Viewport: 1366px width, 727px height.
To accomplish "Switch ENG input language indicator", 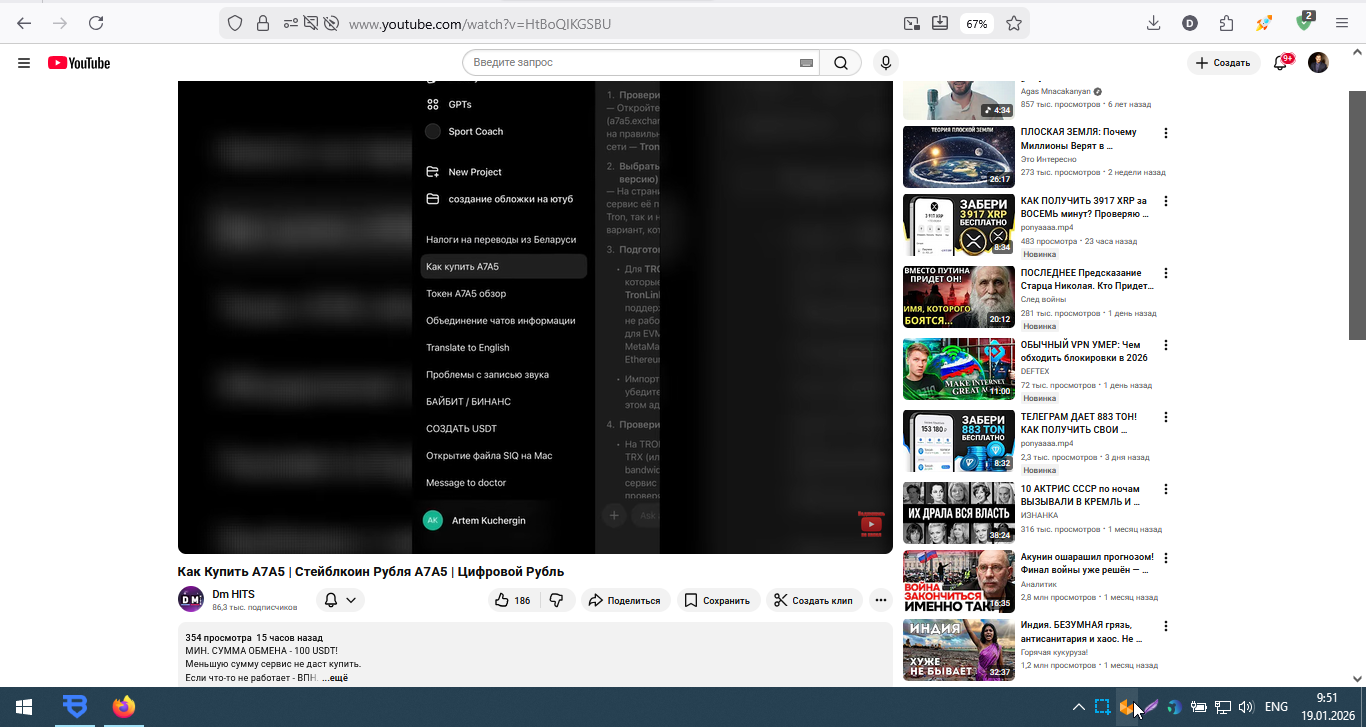I will tap(1276, 707).
